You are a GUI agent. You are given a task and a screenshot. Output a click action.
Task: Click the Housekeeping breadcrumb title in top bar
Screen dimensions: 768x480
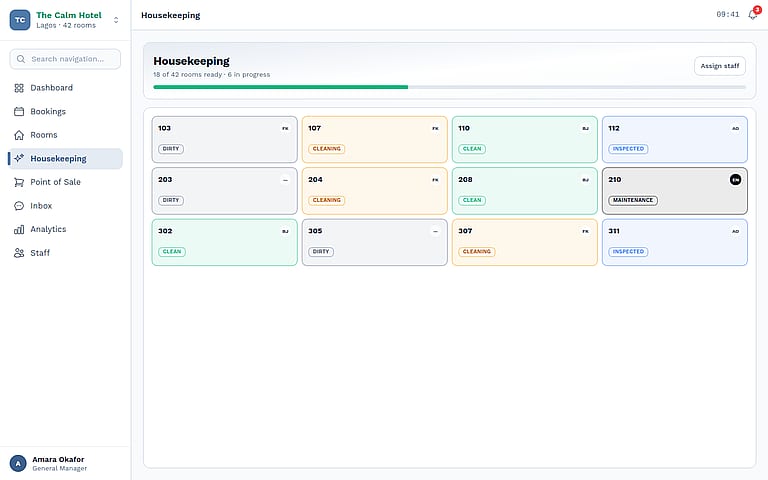[170, 16]
